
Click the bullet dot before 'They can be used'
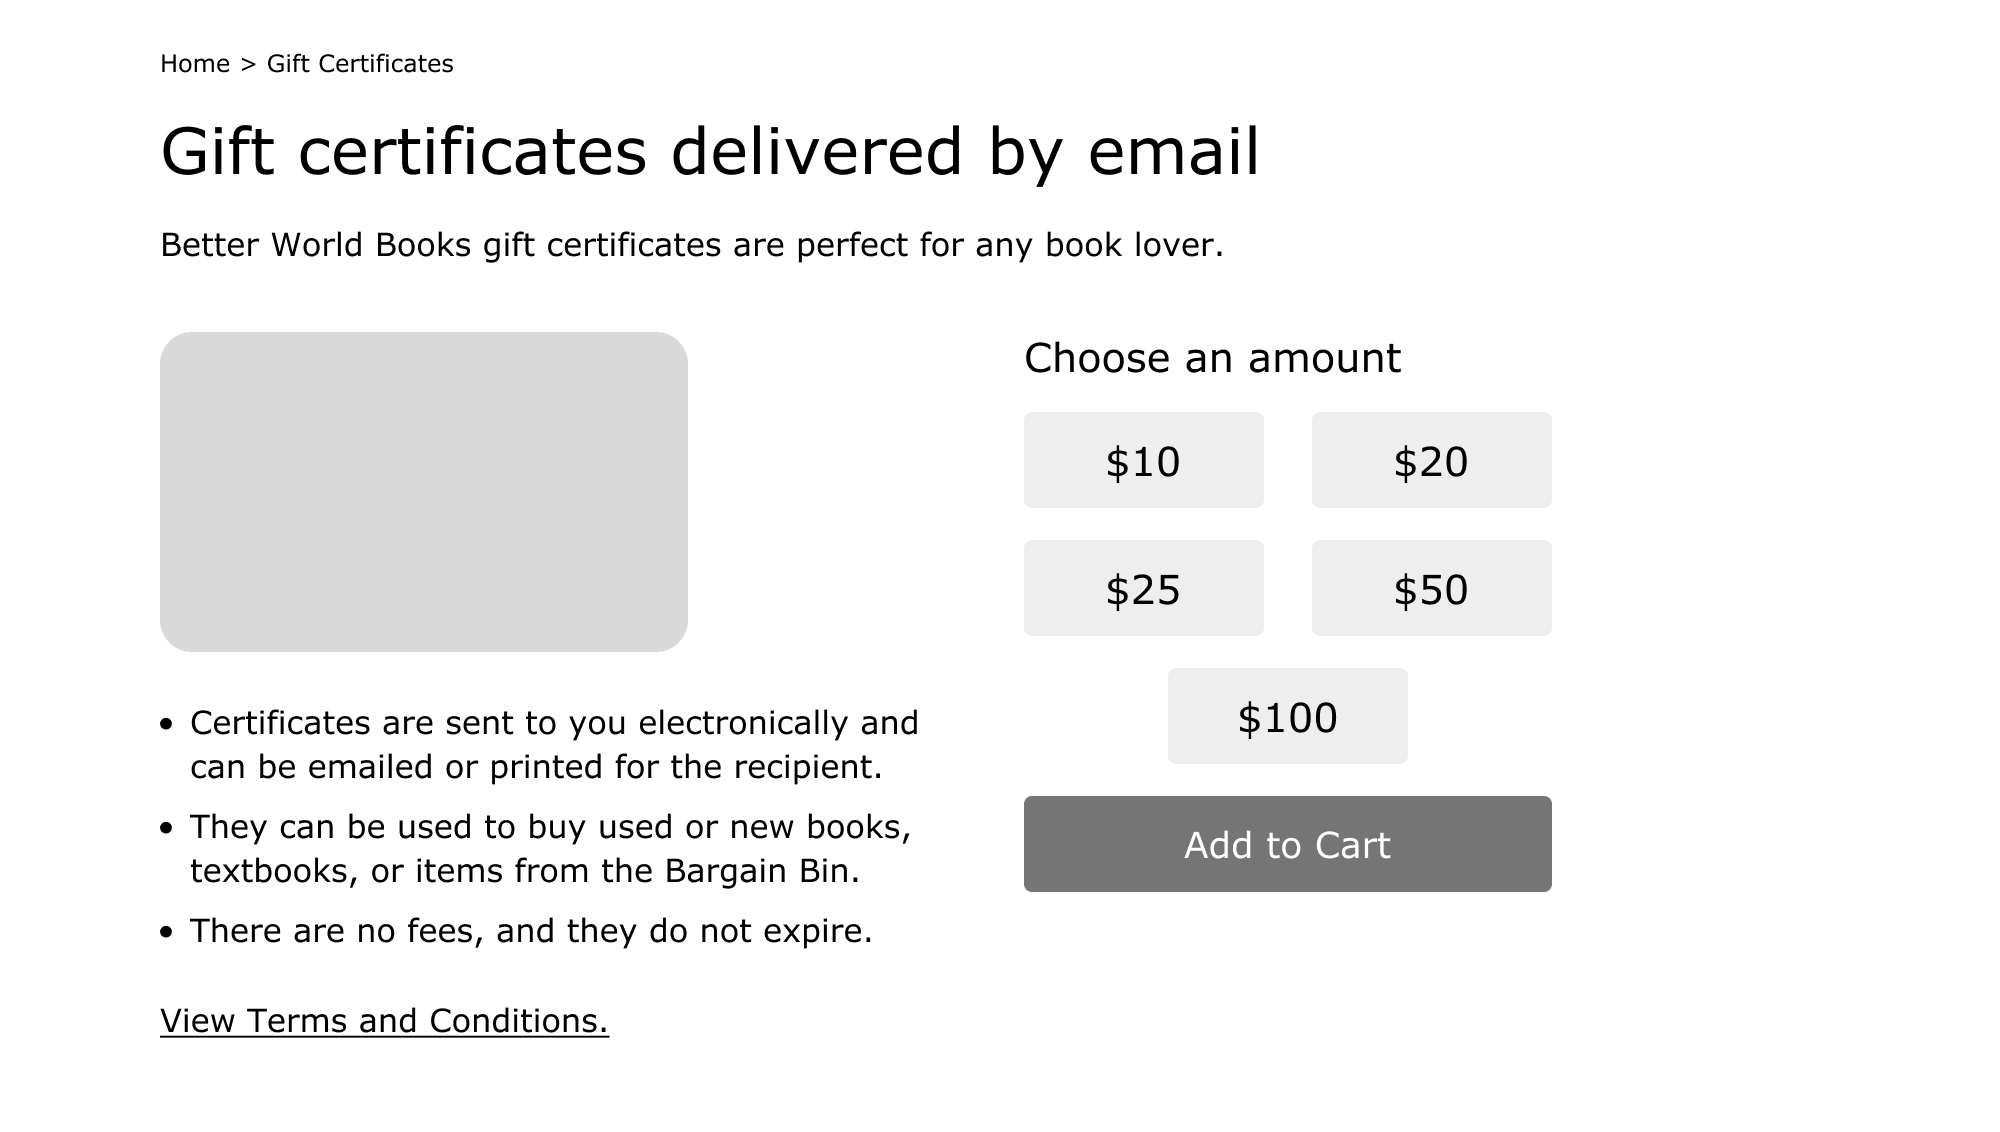tap(167, 828)
